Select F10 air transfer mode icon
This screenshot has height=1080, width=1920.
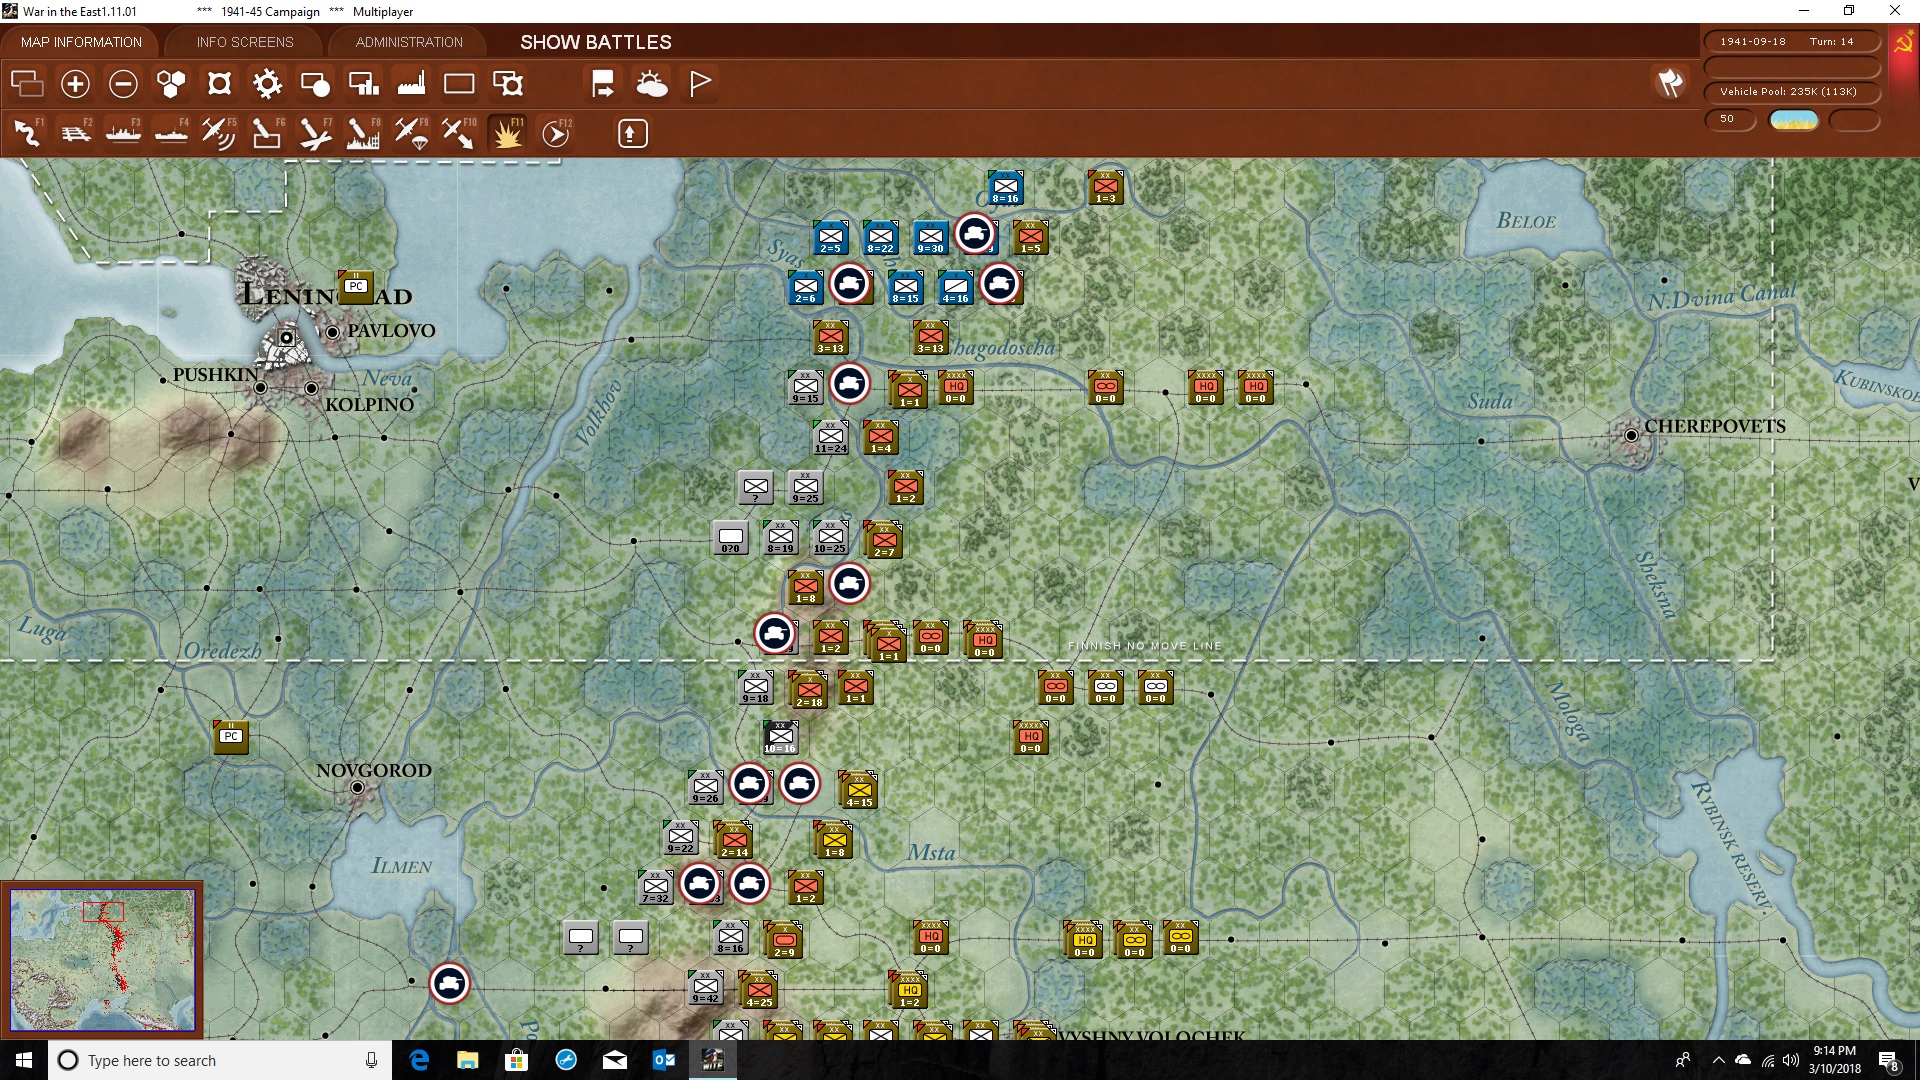pyautogui.click(x=459, y=133)
